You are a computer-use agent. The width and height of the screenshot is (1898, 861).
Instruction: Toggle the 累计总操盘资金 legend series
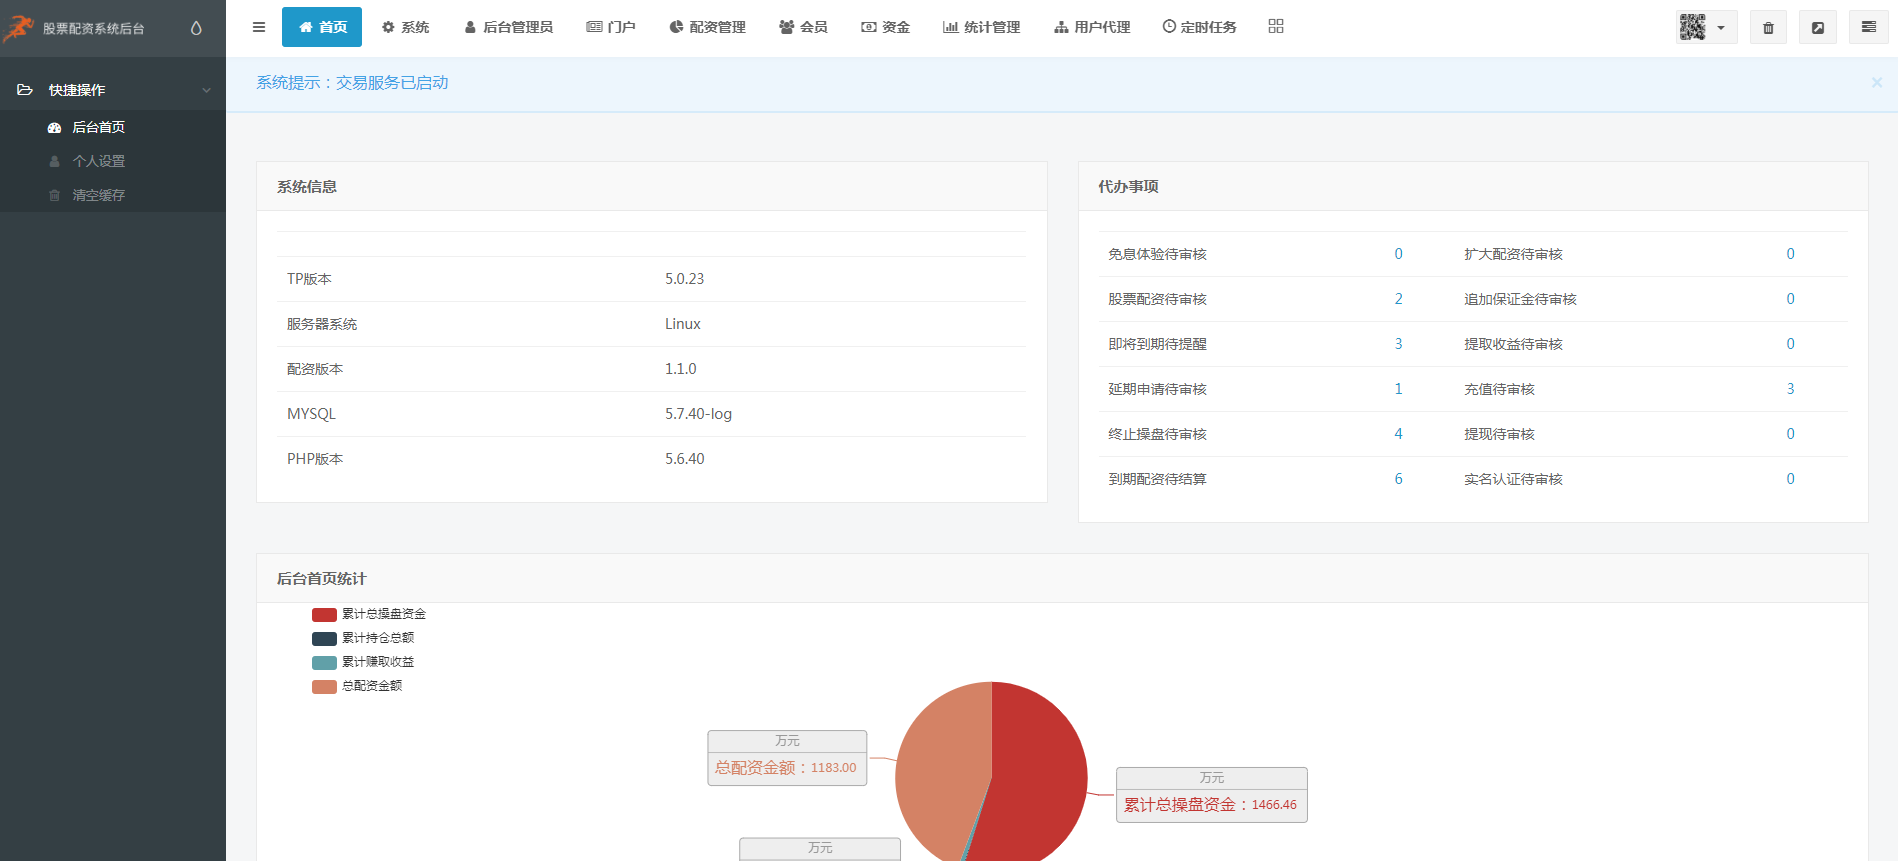tap(369, 614)
